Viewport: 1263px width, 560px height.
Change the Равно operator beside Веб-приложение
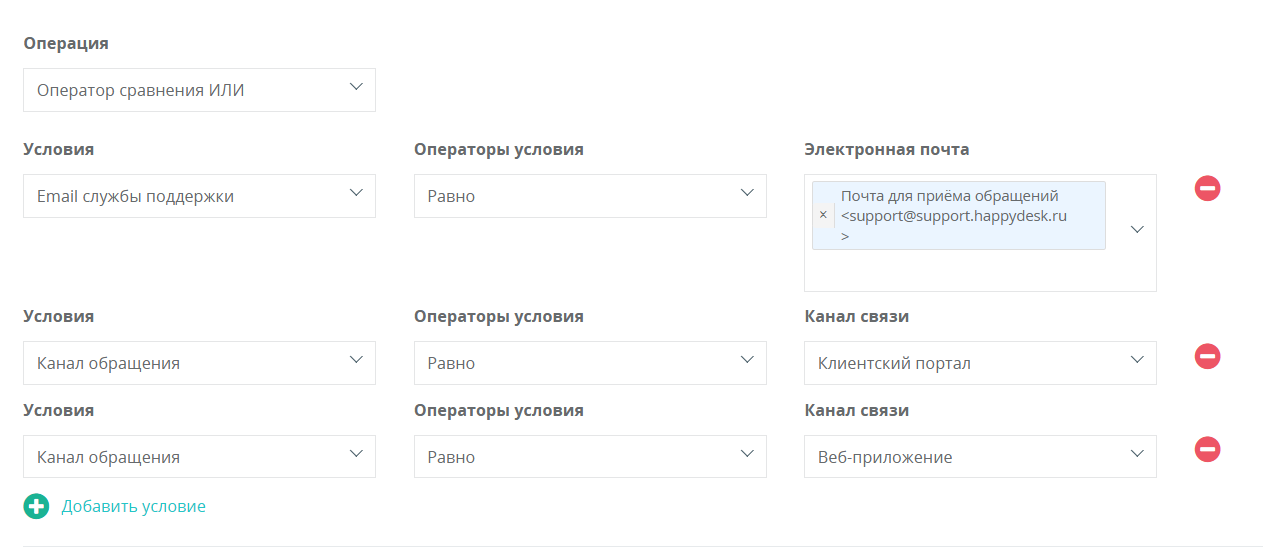pos(590,457)
